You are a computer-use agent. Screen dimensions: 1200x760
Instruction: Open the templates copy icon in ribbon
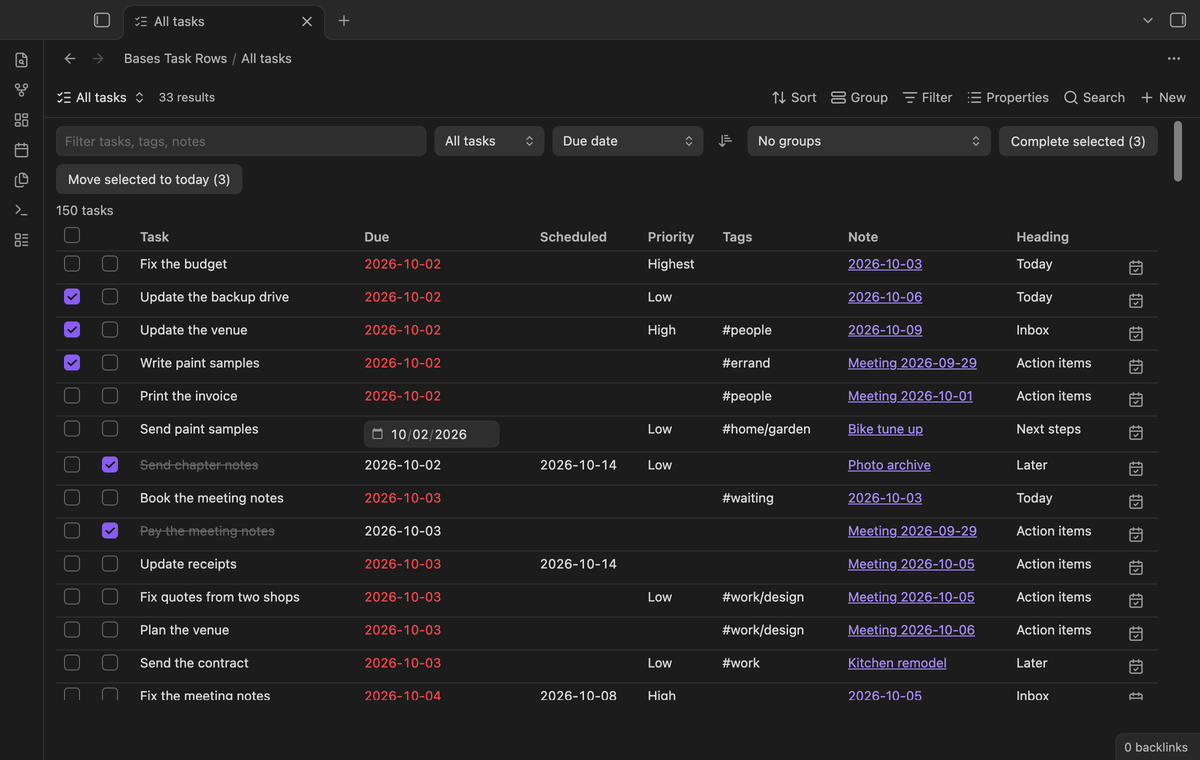coord(21,180)
